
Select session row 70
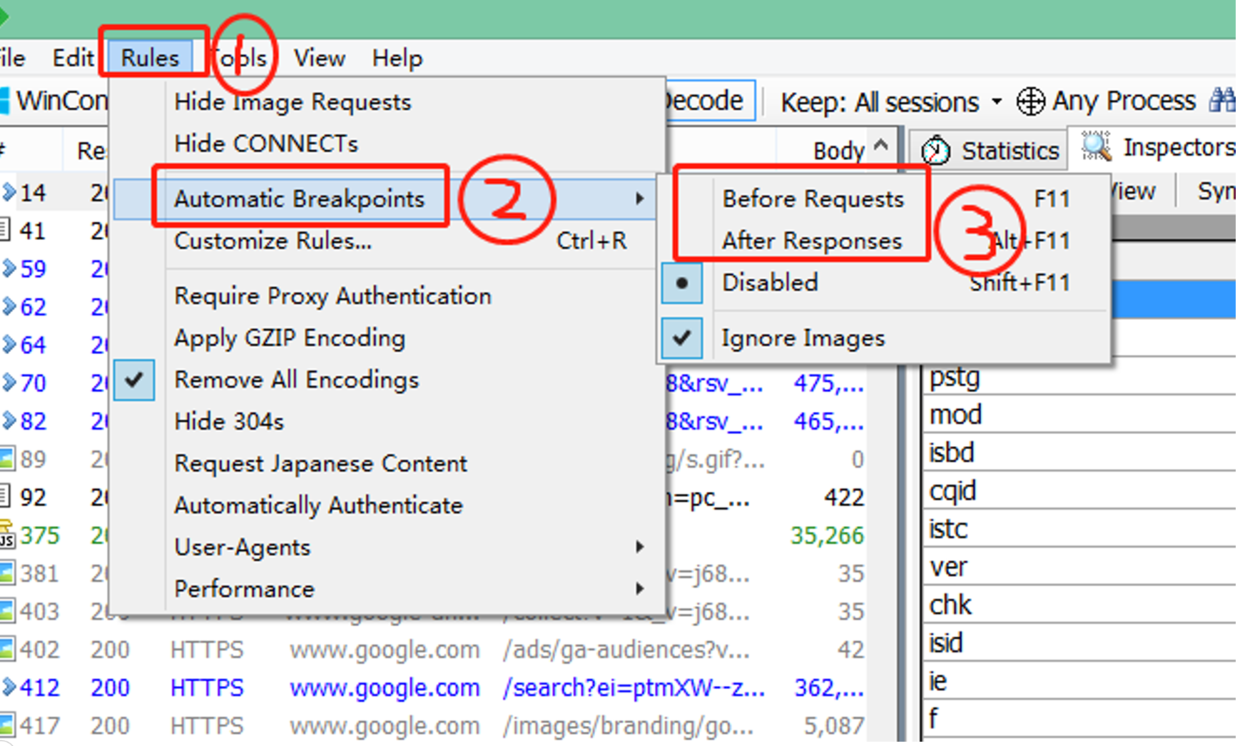click(x=54, y=383)
